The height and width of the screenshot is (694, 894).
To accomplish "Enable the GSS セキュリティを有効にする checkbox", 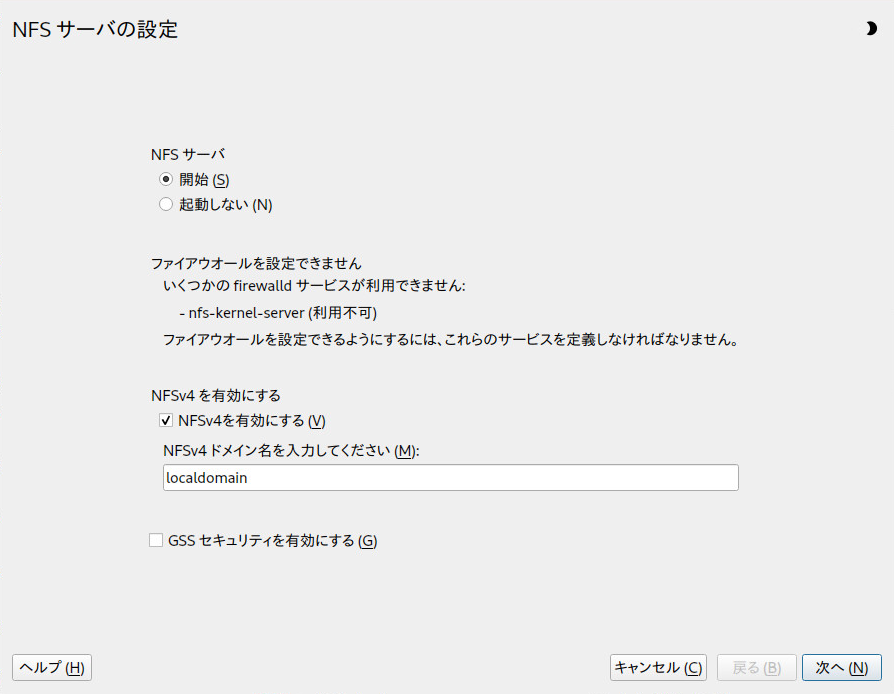I will point(156,540).
